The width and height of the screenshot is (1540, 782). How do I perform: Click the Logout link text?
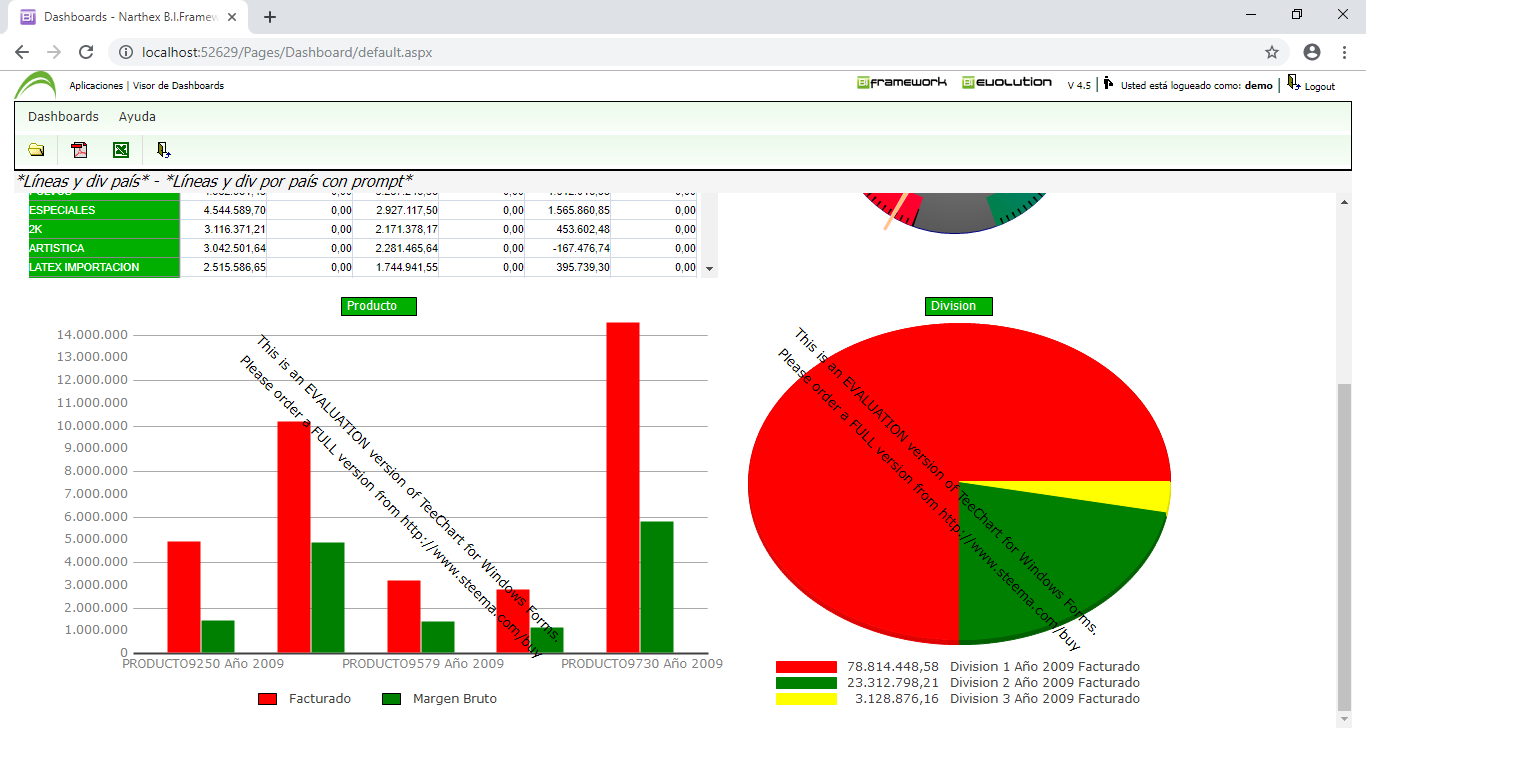pyautogui.click(x=1320, y=87)
